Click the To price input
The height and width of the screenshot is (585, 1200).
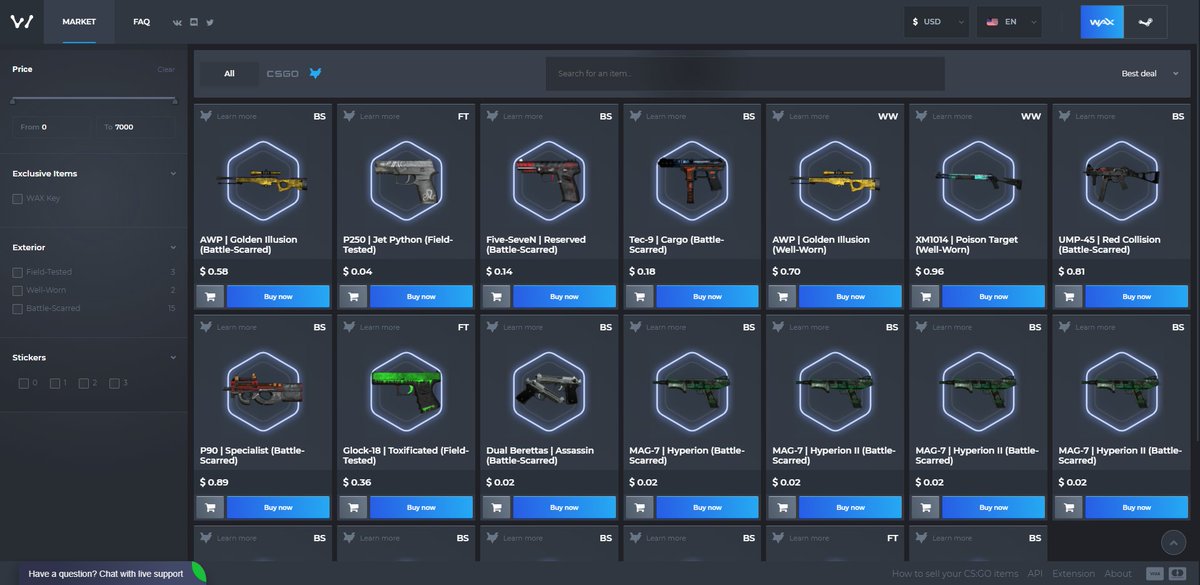click(x=136, y=127)
